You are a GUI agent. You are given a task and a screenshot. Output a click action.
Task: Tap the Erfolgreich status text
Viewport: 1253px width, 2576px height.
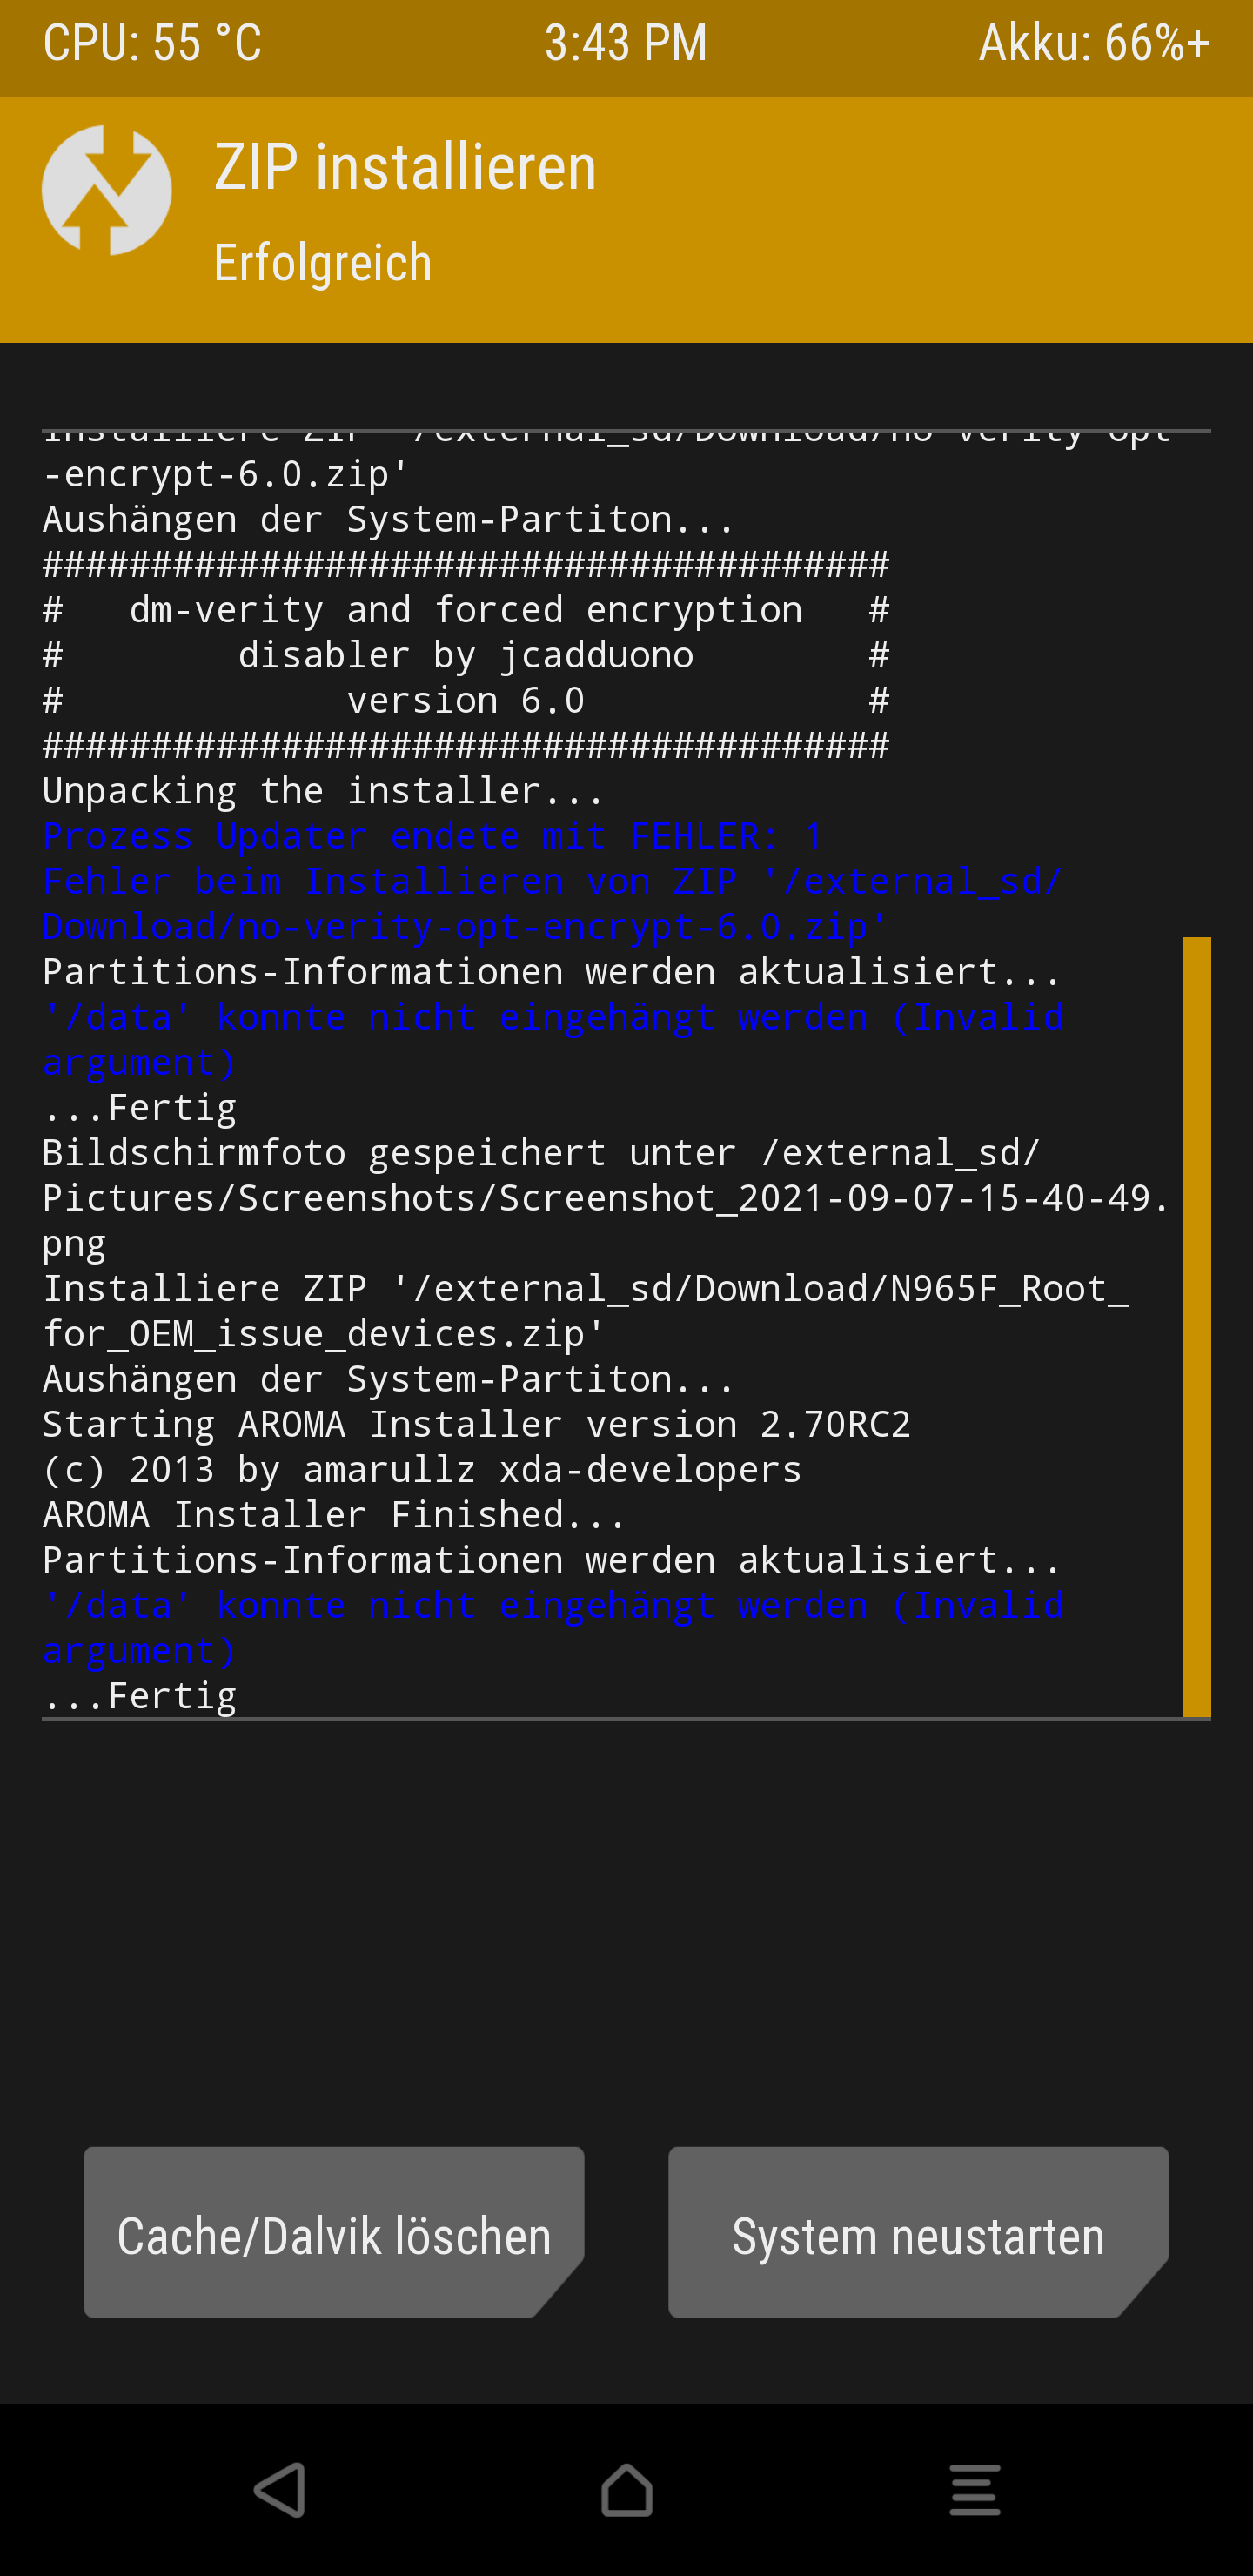click(323, 263)
